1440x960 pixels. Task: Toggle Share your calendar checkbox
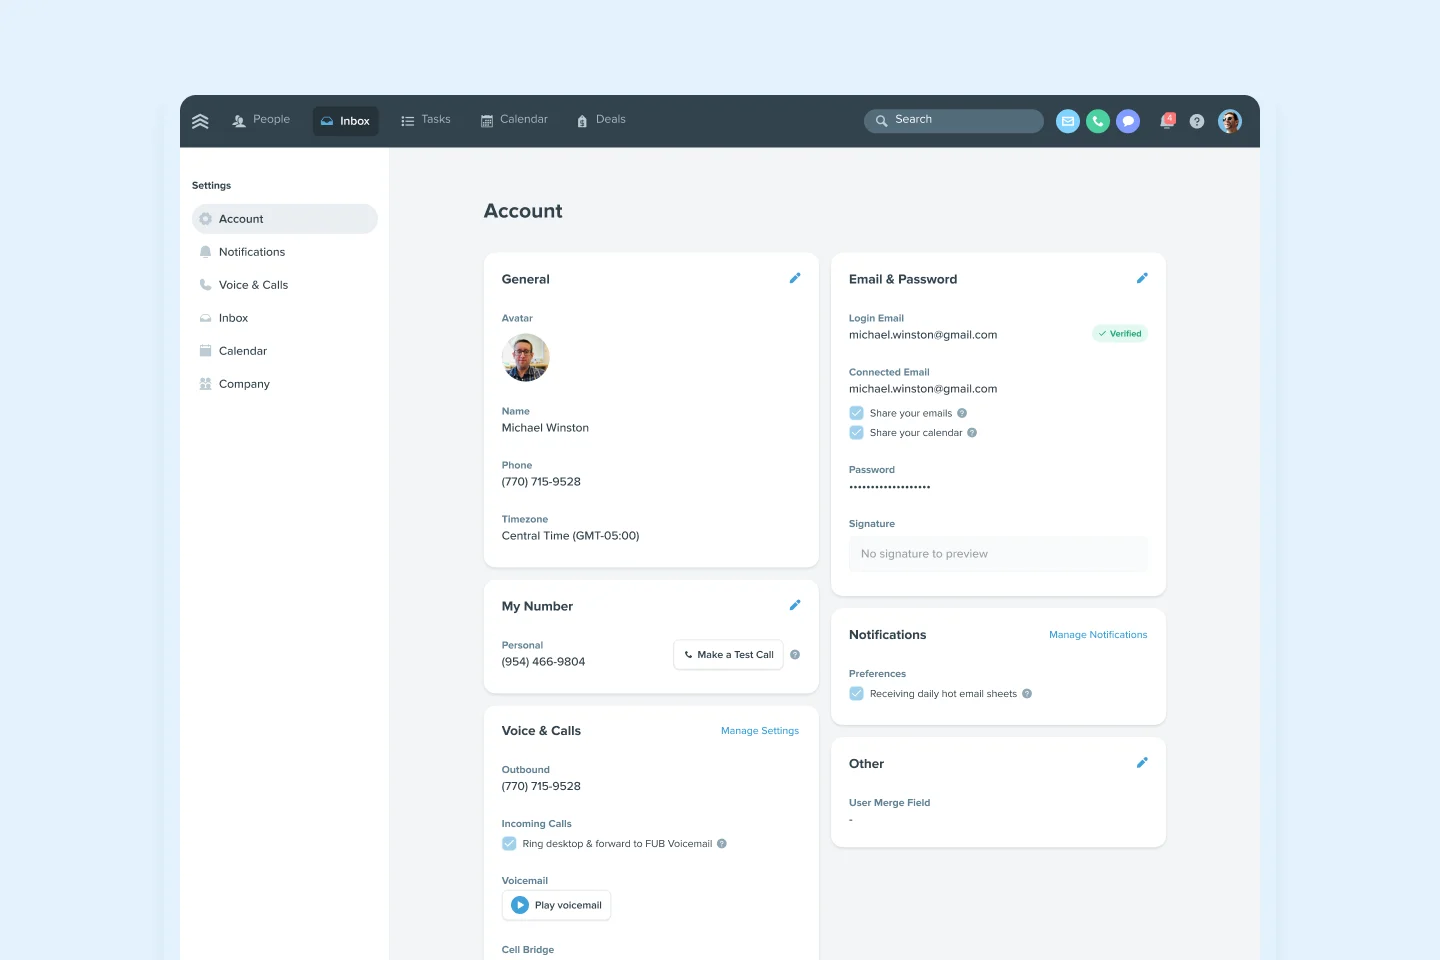(x=856, y=433)
